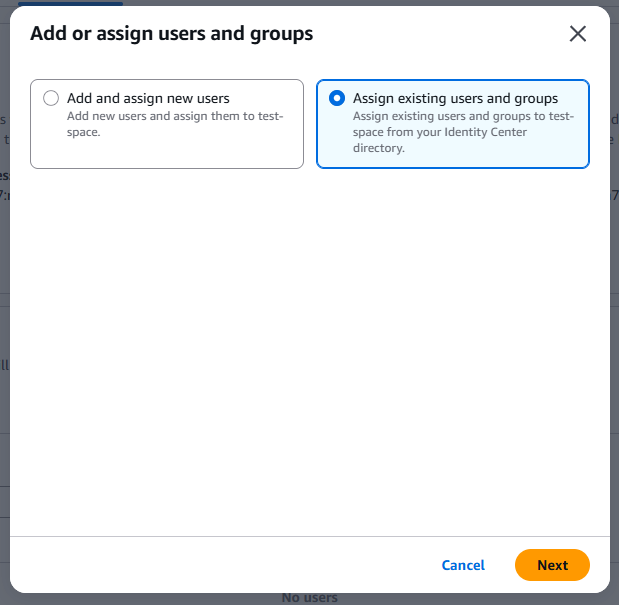619x605 pixels.
Task: Close the Add or assign users dialog
Action: pyautogui.click(x=577, y=34)
